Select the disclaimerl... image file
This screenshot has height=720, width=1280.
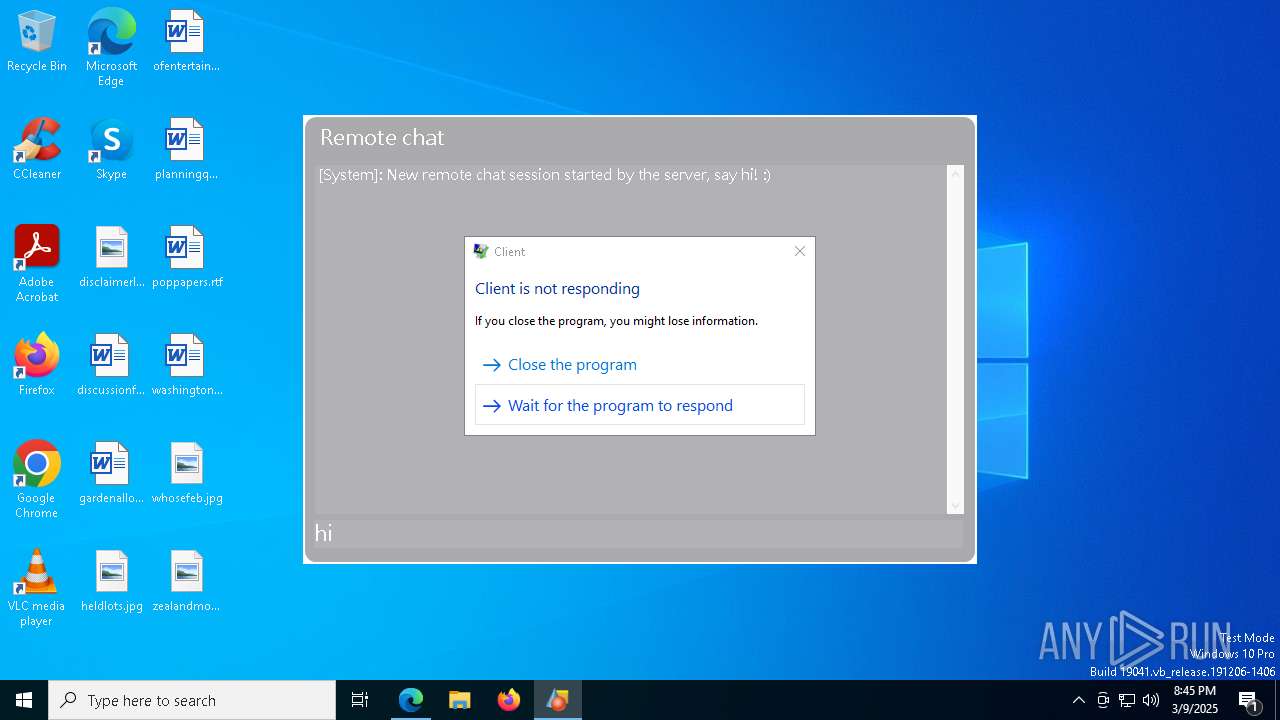(111, 258)
